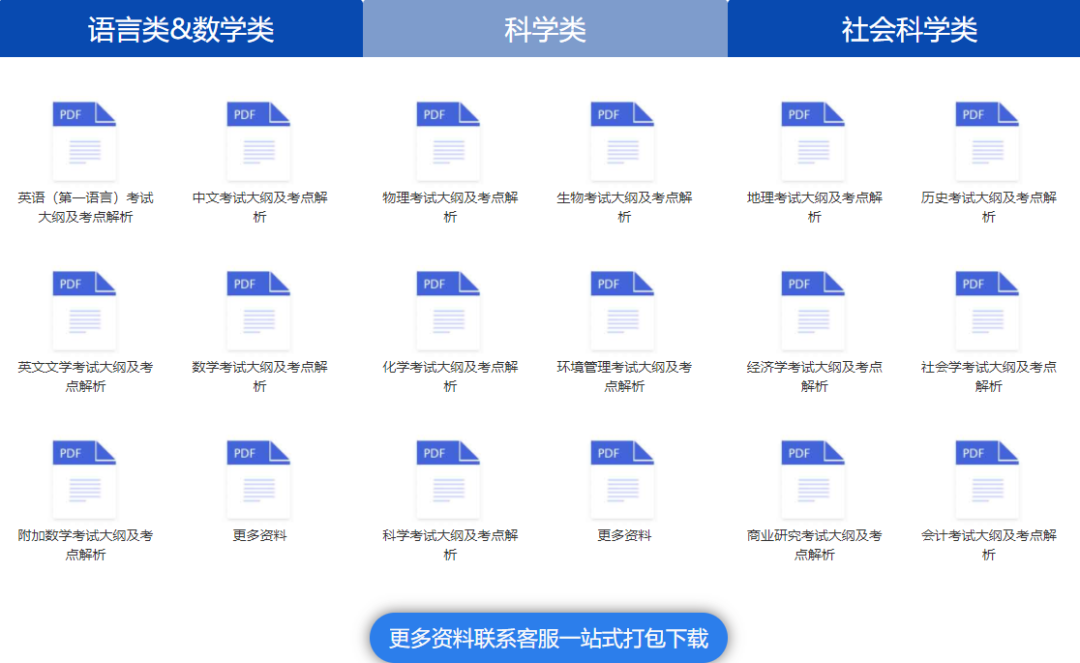Open PDF icon above 化学考试大纲及考点解析
This screenshot has width=1080, height=663.
point(448,311)
